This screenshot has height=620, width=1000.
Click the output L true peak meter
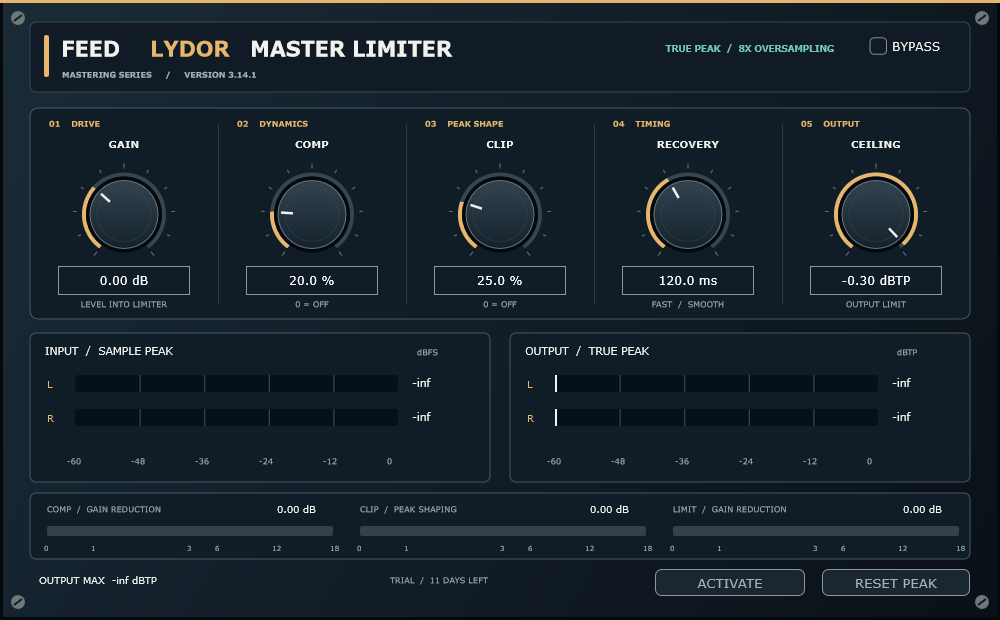pos(716,383)
